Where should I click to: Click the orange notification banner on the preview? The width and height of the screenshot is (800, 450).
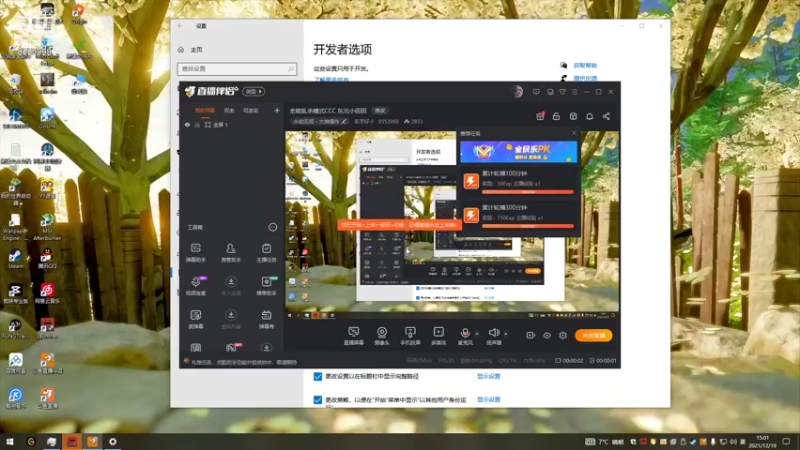[x=399, y=224]
